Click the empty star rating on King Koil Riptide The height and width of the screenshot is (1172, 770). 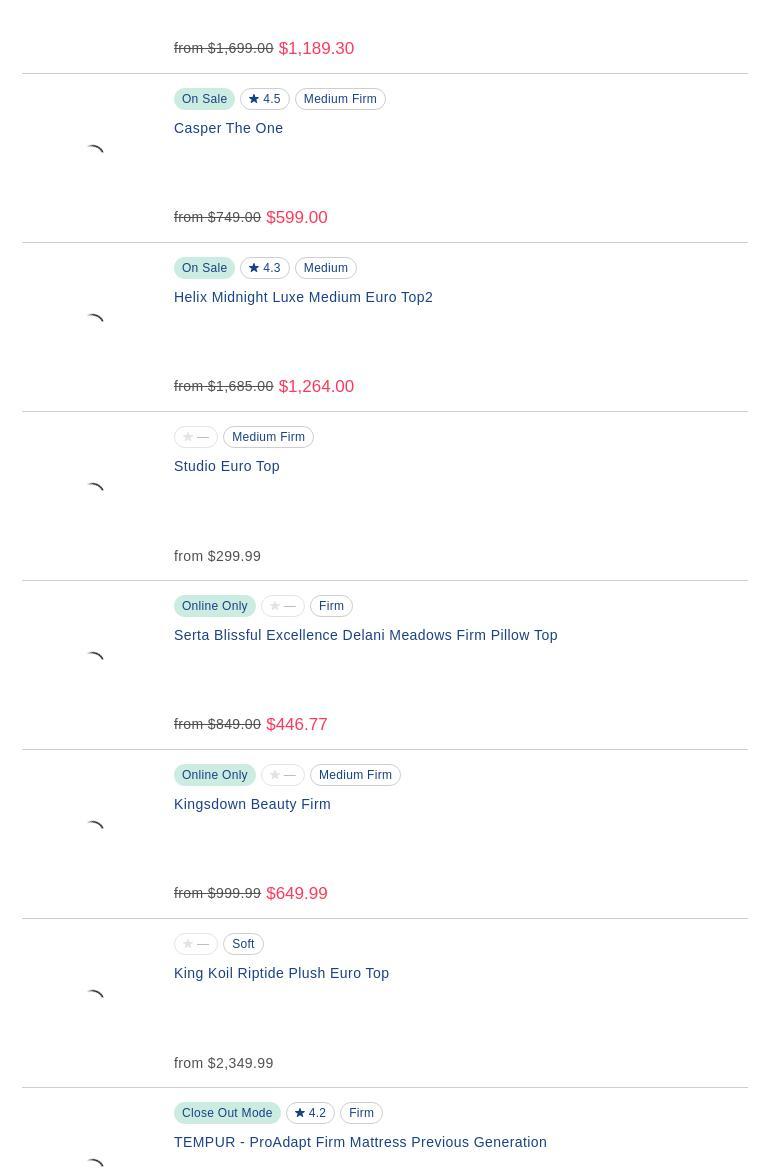pyautogui.click(x=196, y=944)
